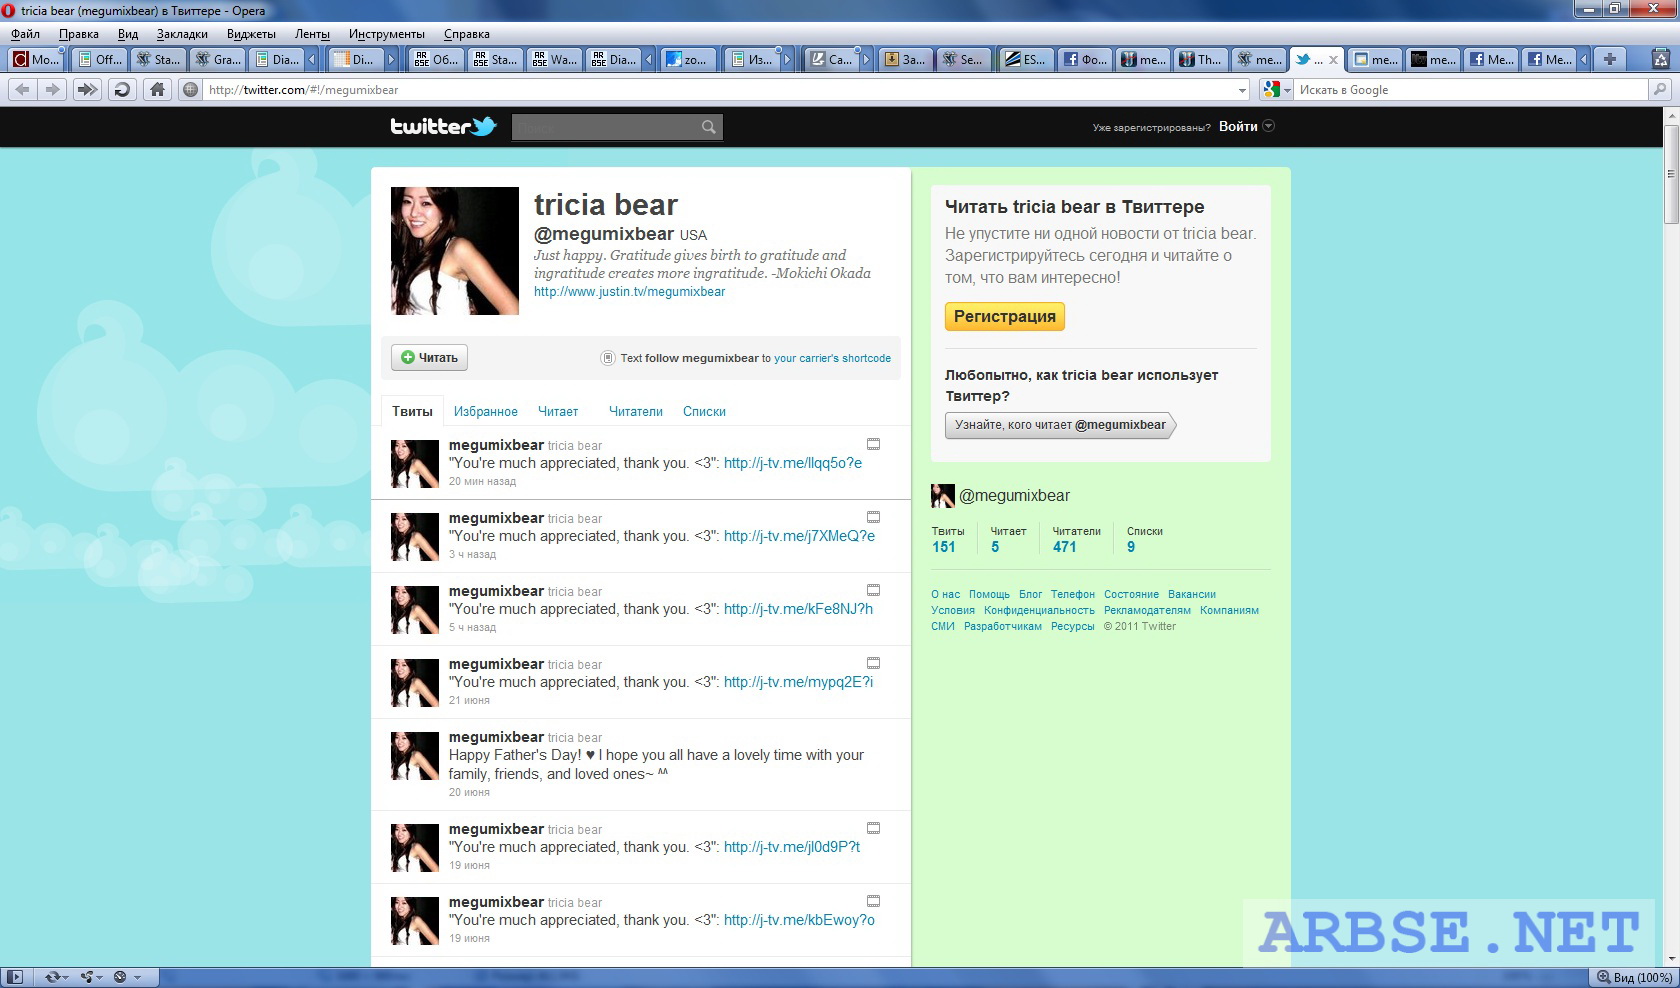Click the reply icon on the first 19 июня tweet
Image resolution: width=1680 pixels, height=988 pixels.
[873, 828]
